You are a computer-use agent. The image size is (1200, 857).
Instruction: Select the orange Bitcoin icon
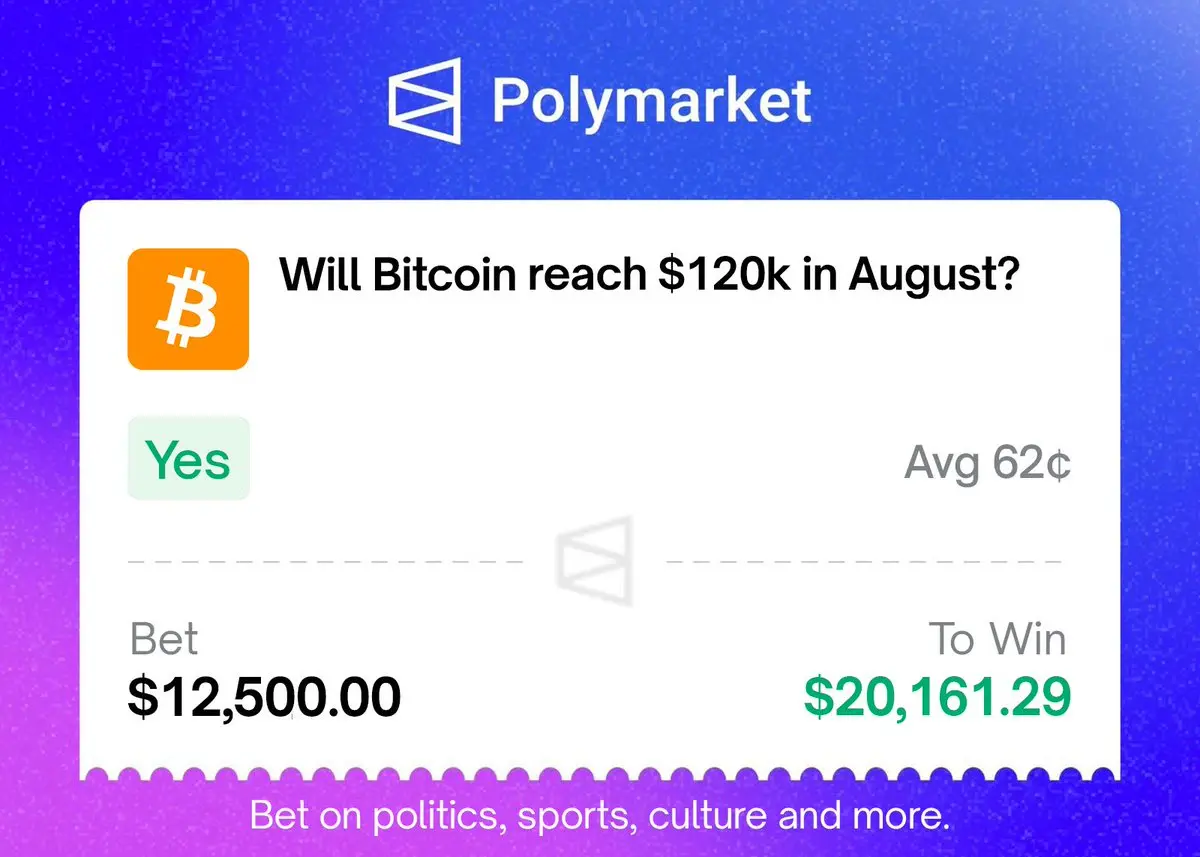[188, 309]
